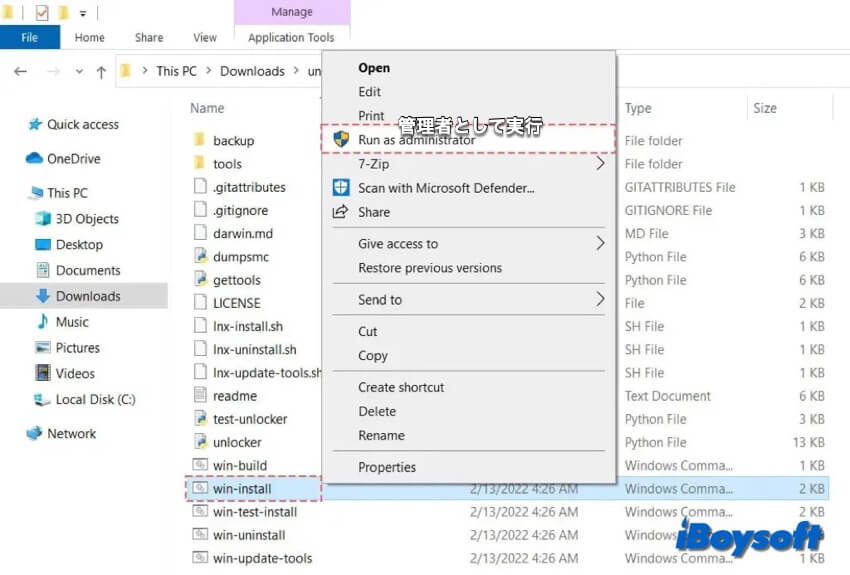This screenshot has width=850, height=575.
Task: Open 3D Objects folder icon
Action: pos(43,218)
